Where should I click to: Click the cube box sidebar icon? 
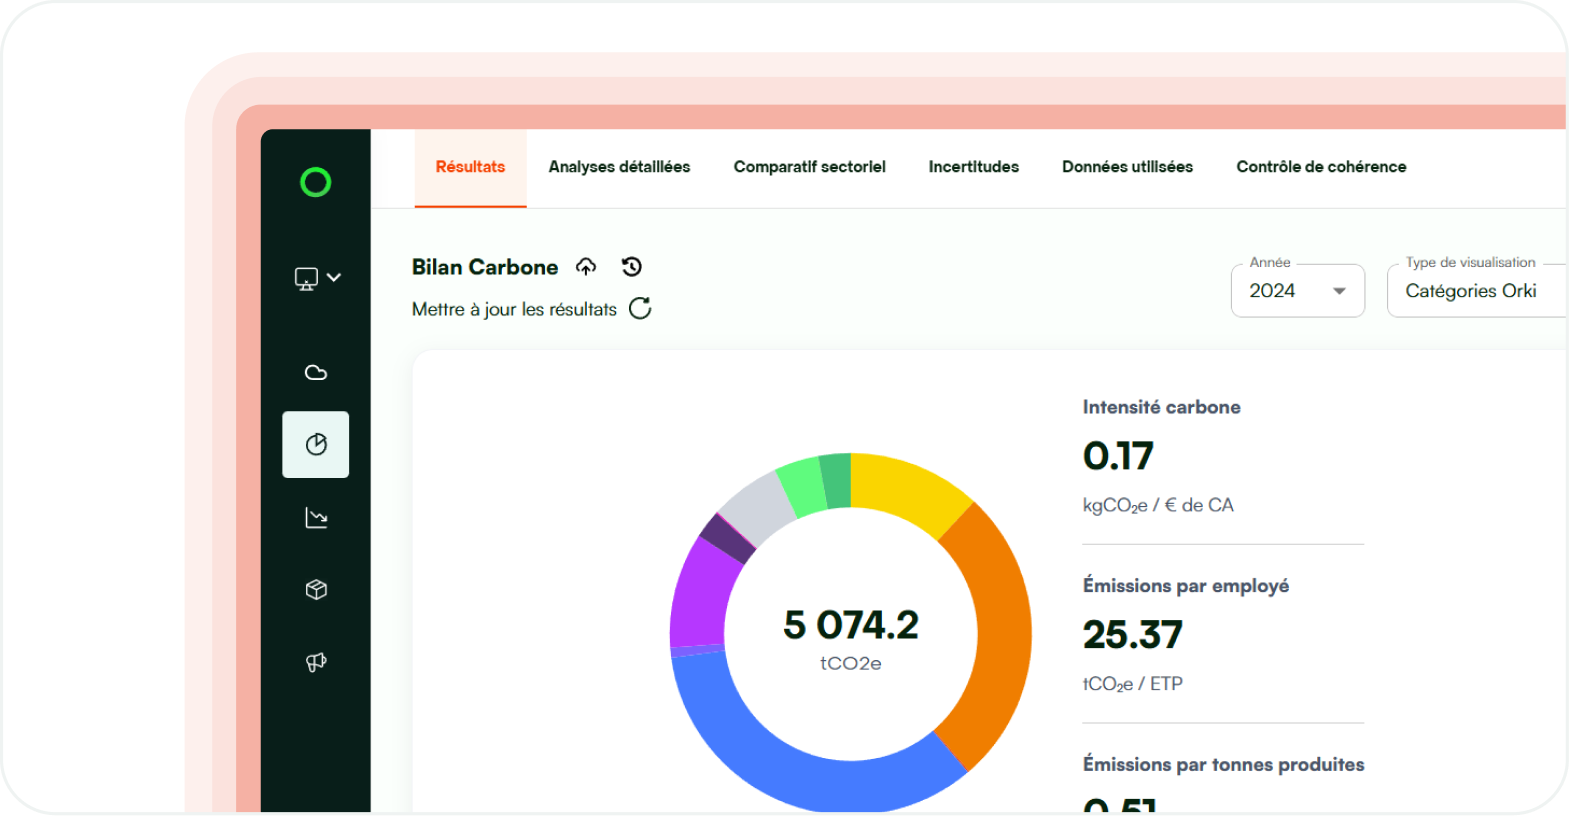pos(316,590)
